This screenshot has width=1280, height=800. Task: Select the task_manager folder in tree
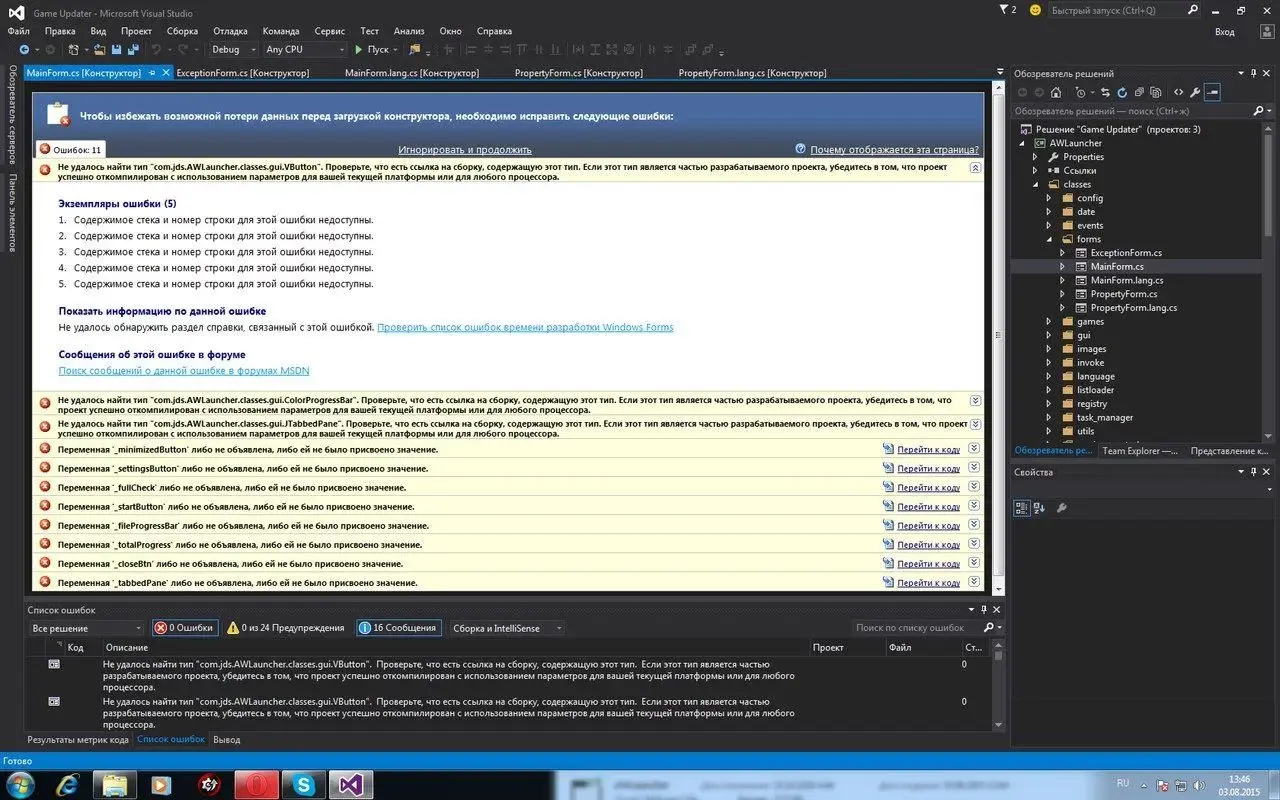pyautogui.click(x=1105, y=417)
